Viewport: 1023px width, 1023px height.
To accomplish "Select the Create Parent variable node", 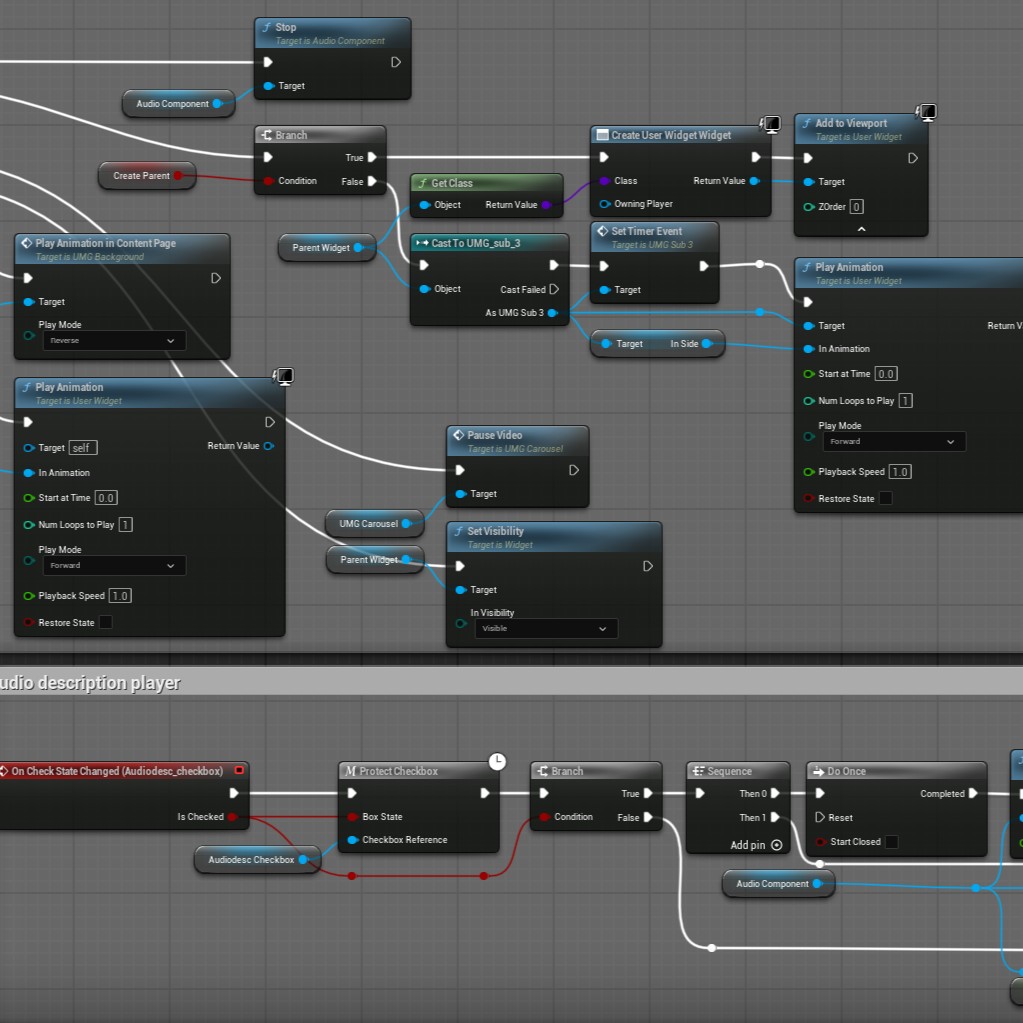I will [147, 176].
